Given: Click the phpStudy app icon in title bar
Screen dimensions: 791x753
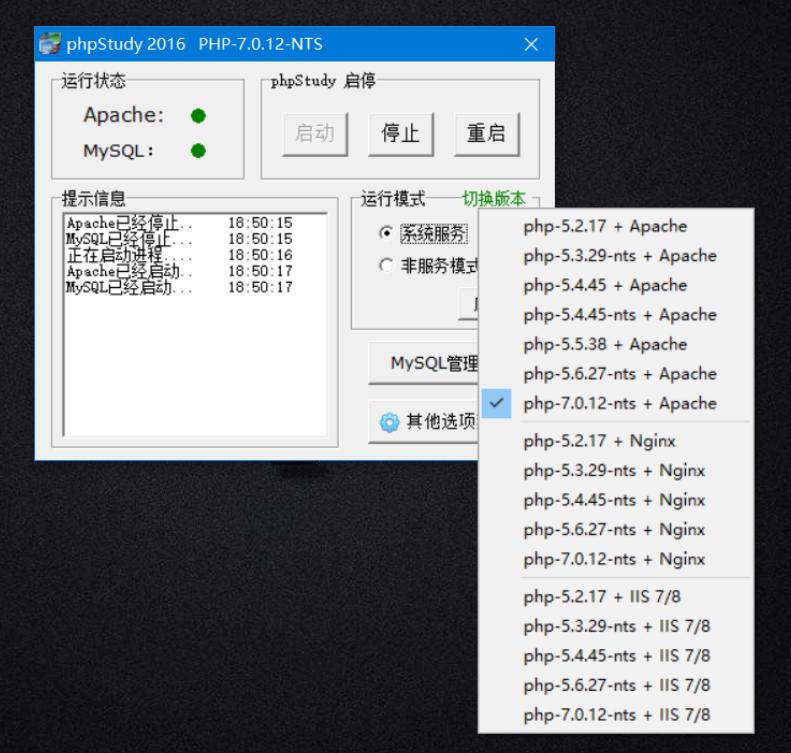Looking at the screenshot, I should click(50, 45).
